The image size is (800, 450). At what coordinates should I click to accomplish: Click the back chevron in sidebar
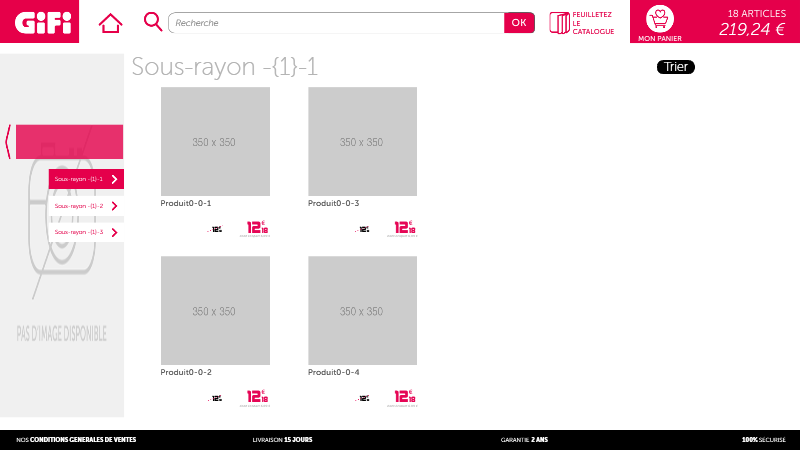coord(8,142)
